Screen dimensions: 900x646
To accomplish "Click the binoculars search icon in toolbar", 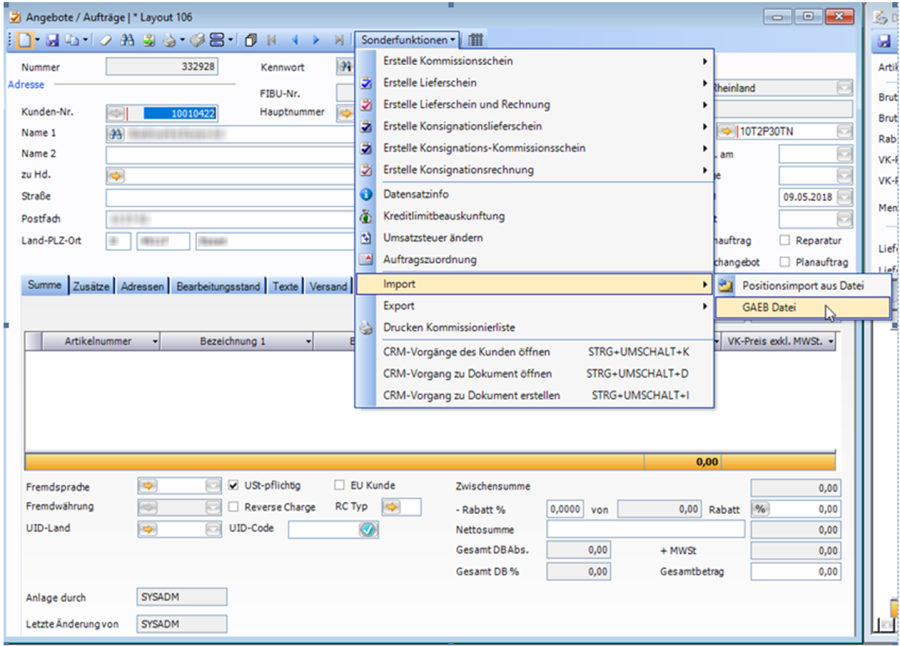I will tap(127, 40).
